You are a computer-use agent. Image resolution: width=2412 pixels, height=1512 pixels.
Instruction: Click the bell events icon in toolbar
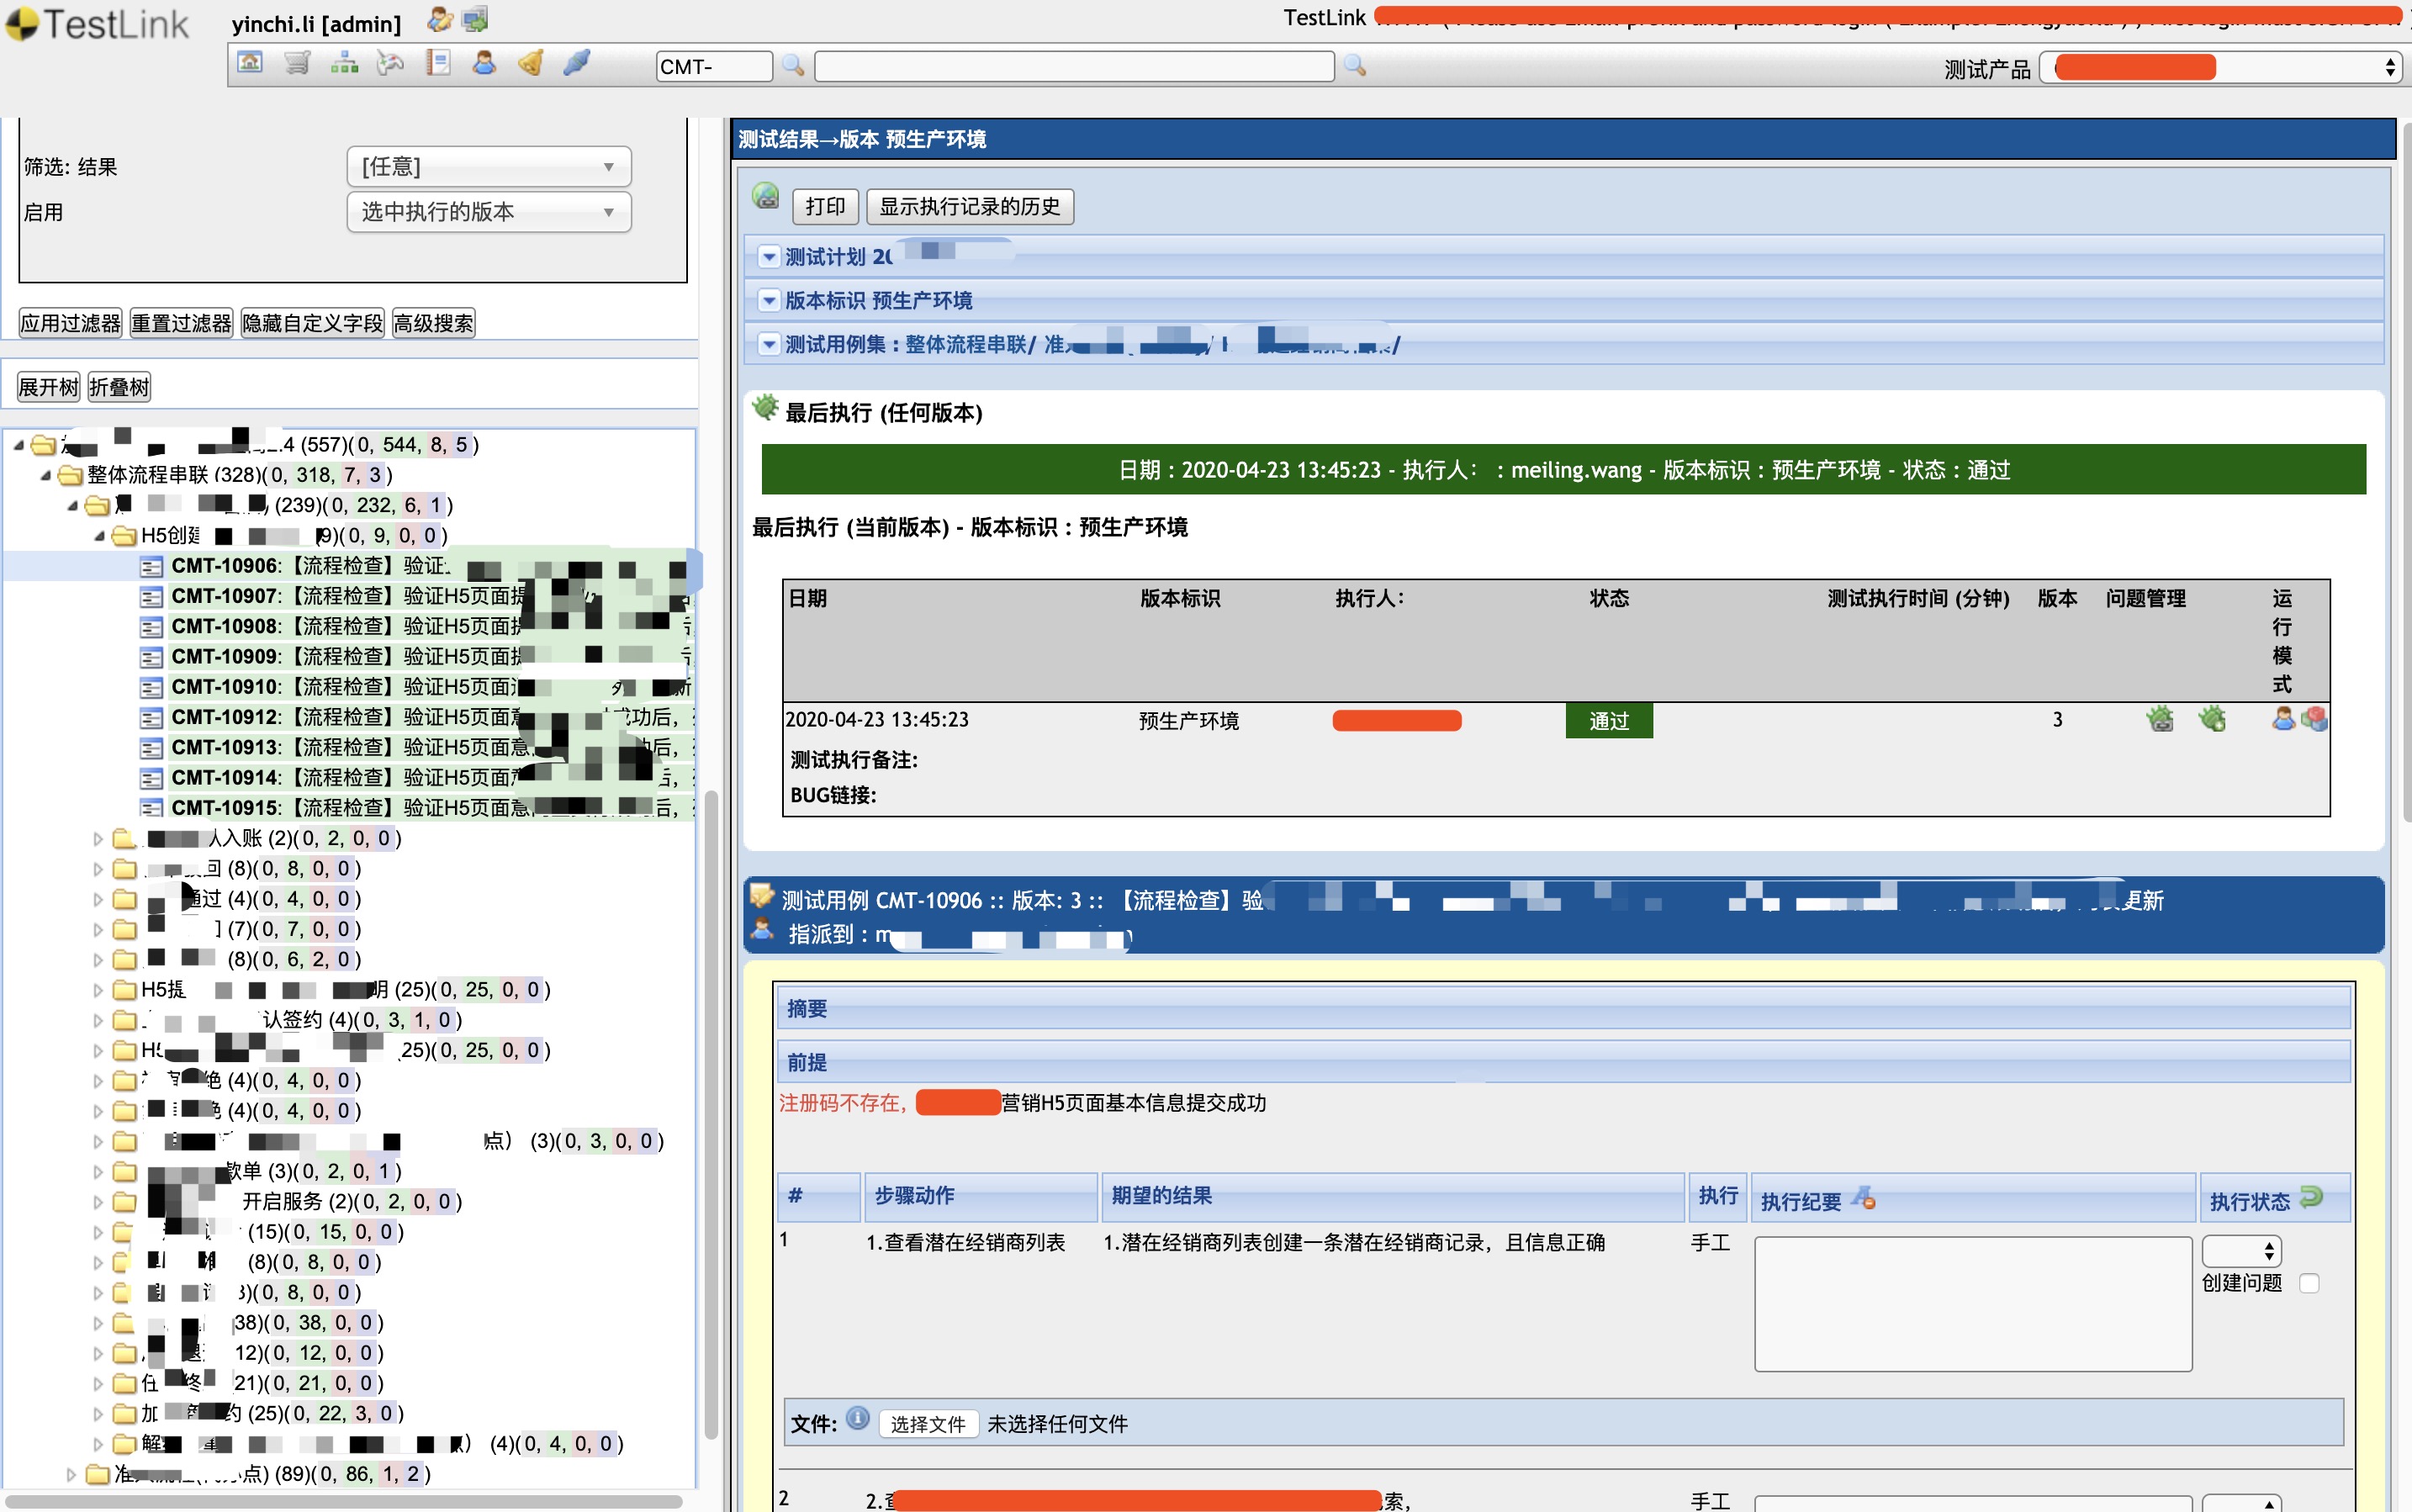531,64
